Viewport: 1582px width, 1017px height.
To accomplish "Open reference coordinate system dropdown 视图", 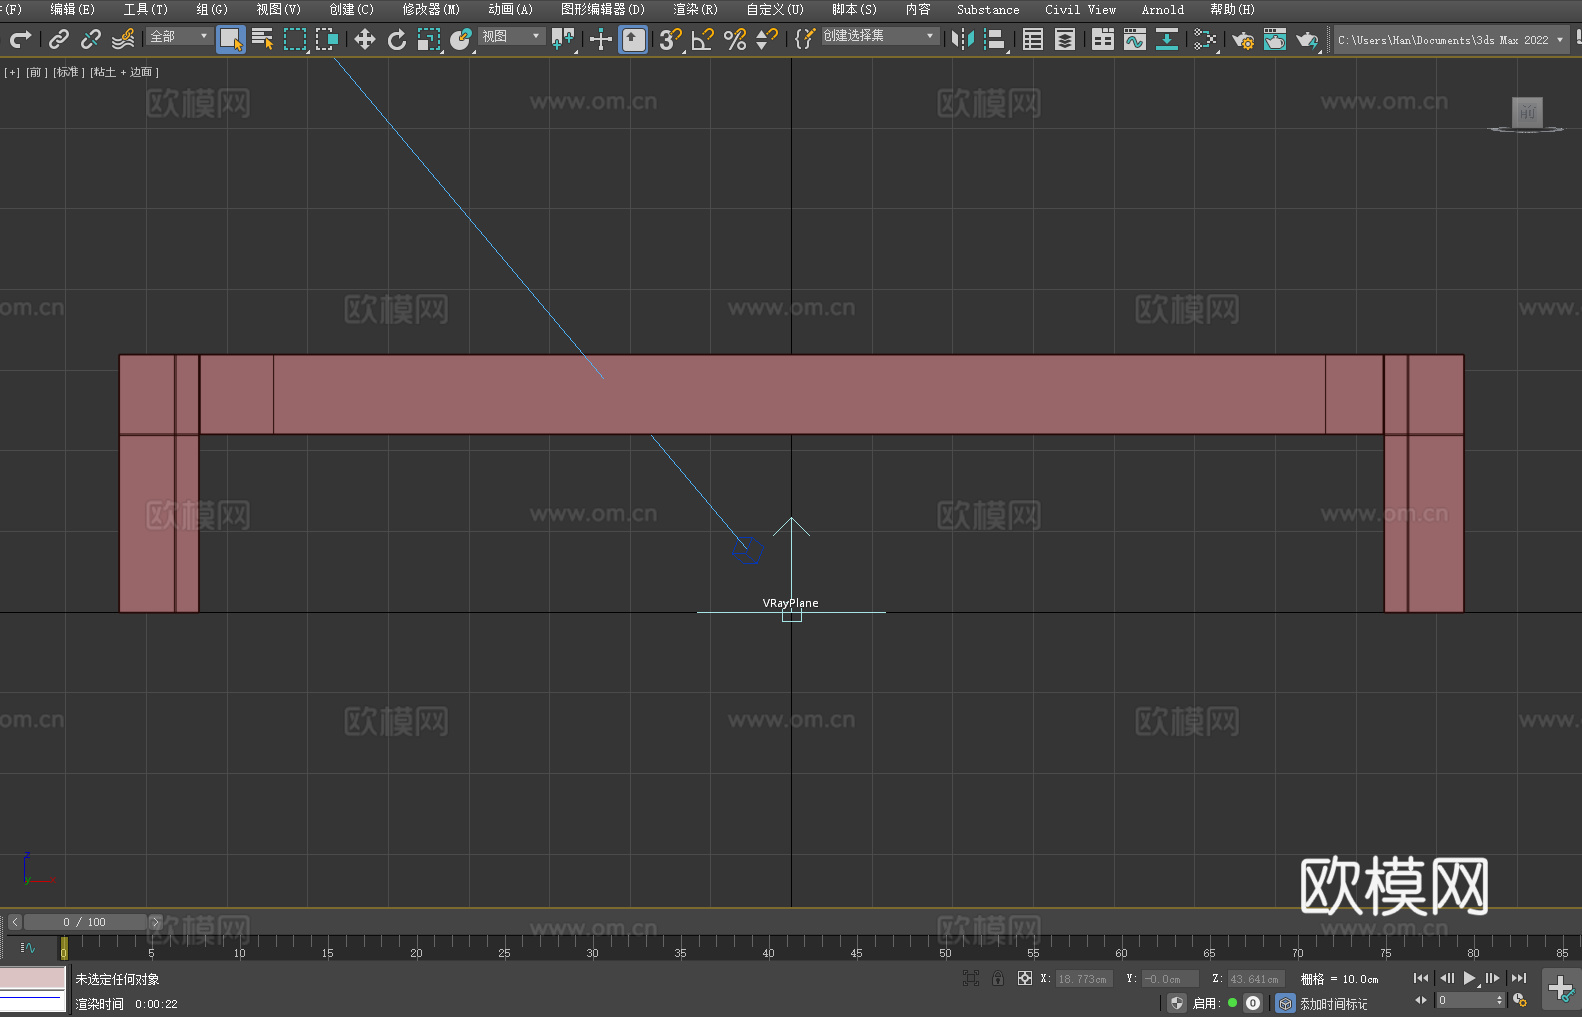I will 511,36.
